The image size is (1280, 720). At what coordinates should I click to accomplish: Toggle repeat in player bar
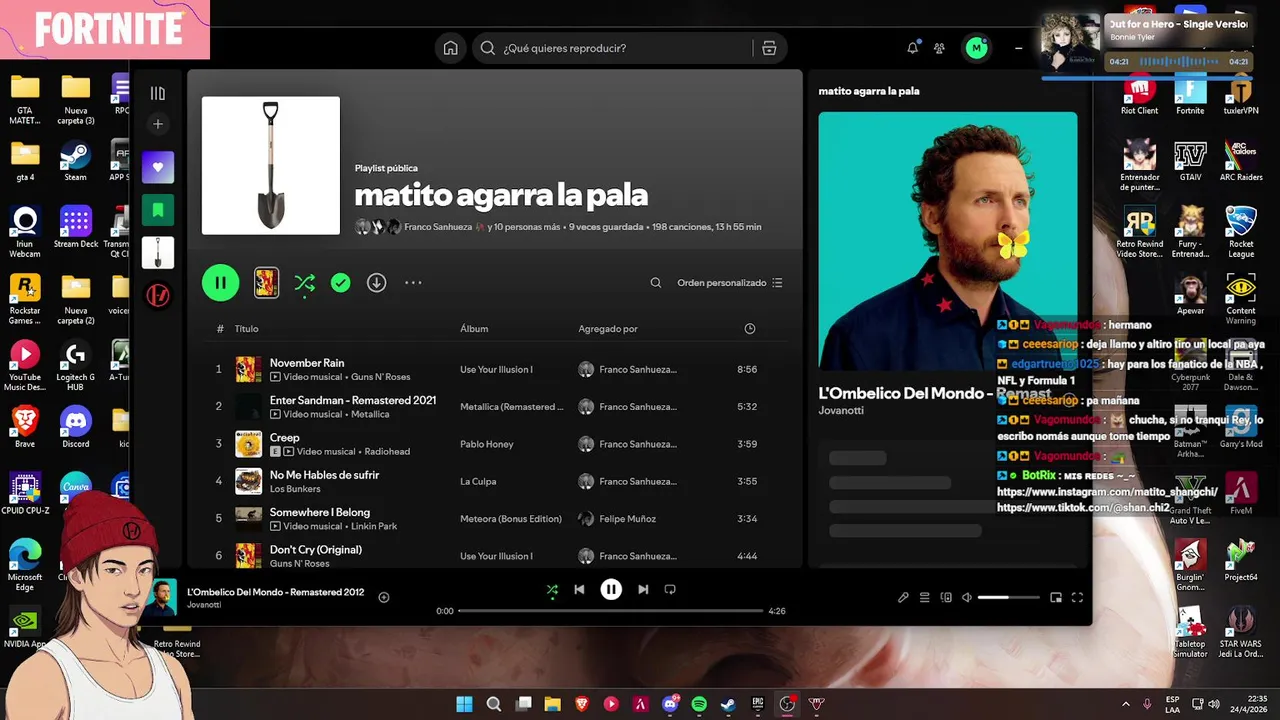(670, 590)
